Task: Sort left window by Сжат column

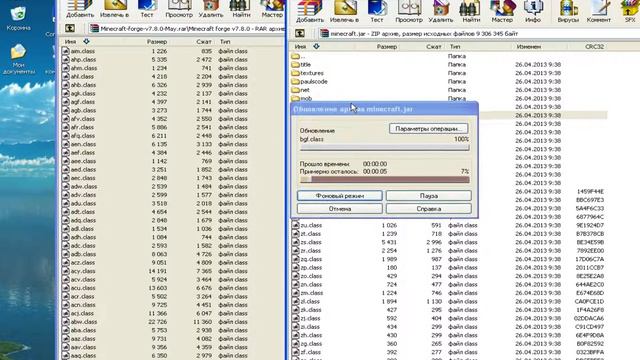Action: tap(203, 42)
